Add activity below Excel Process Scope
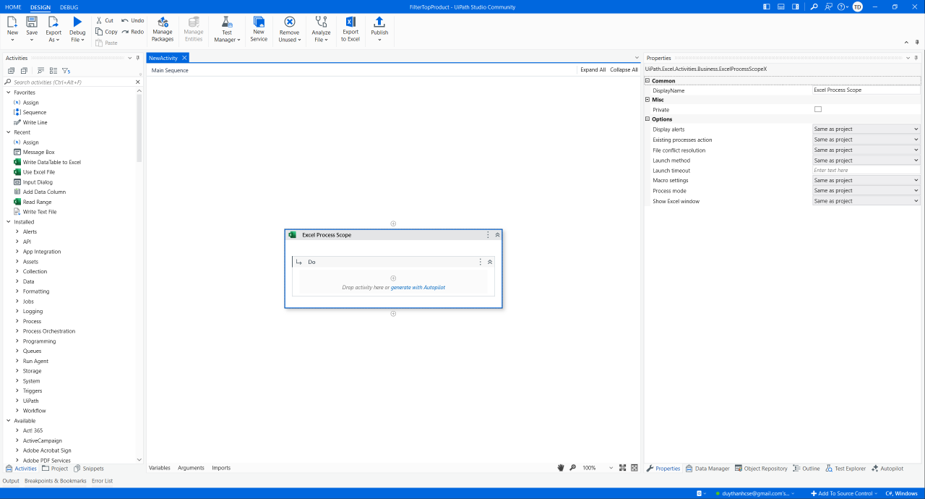This screenshot has height=499, width=925. click(x=393, y=314)
